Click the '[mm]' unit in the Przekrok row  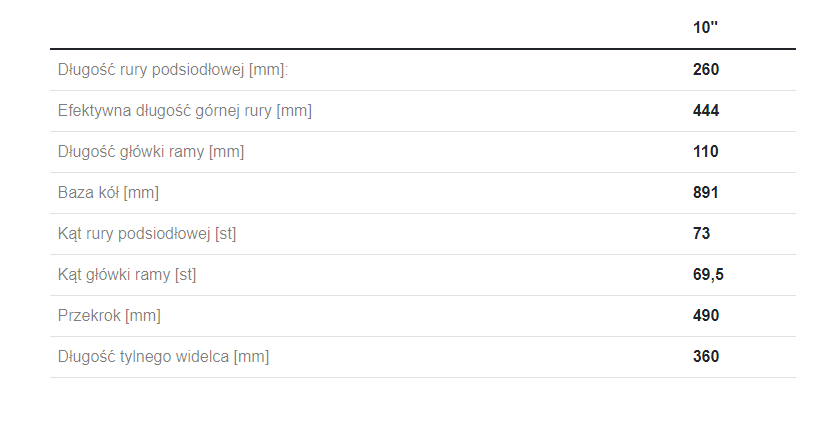click(143, 316)
